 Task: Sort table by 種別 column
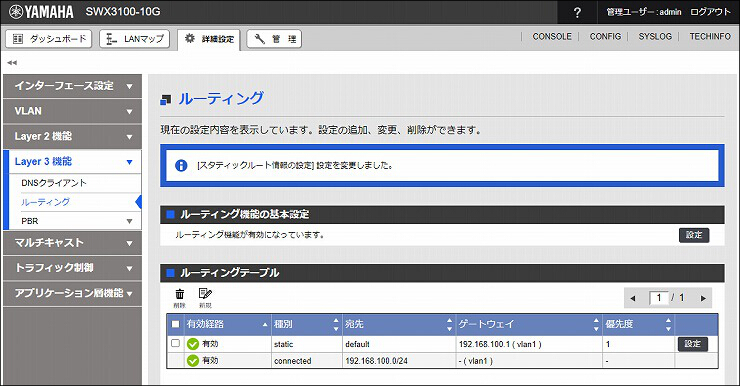(x=307, y=324)
